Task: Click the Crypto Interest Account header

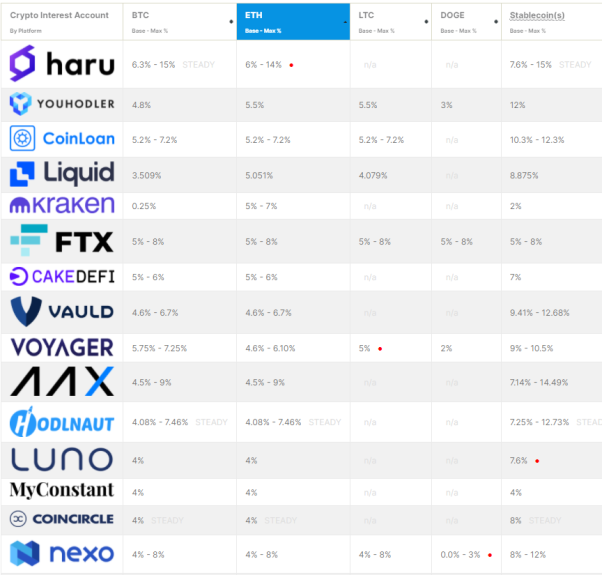Action: click(x=59, y=15)
